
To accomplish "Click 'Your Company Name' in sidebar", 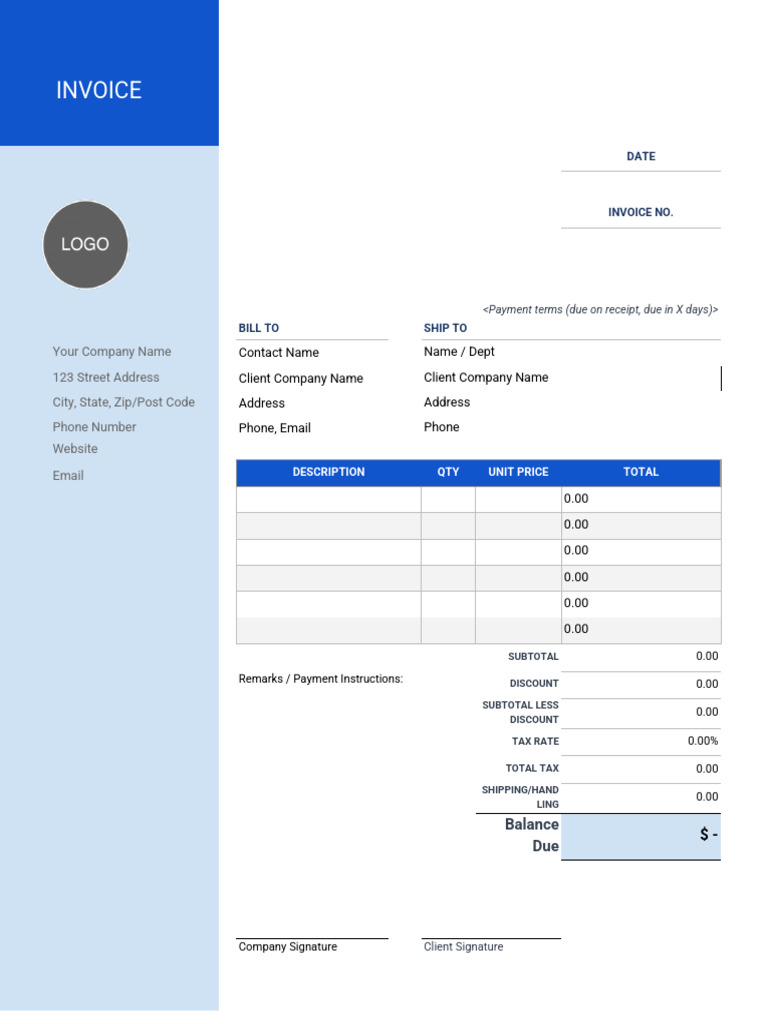I will coord(112,351).
